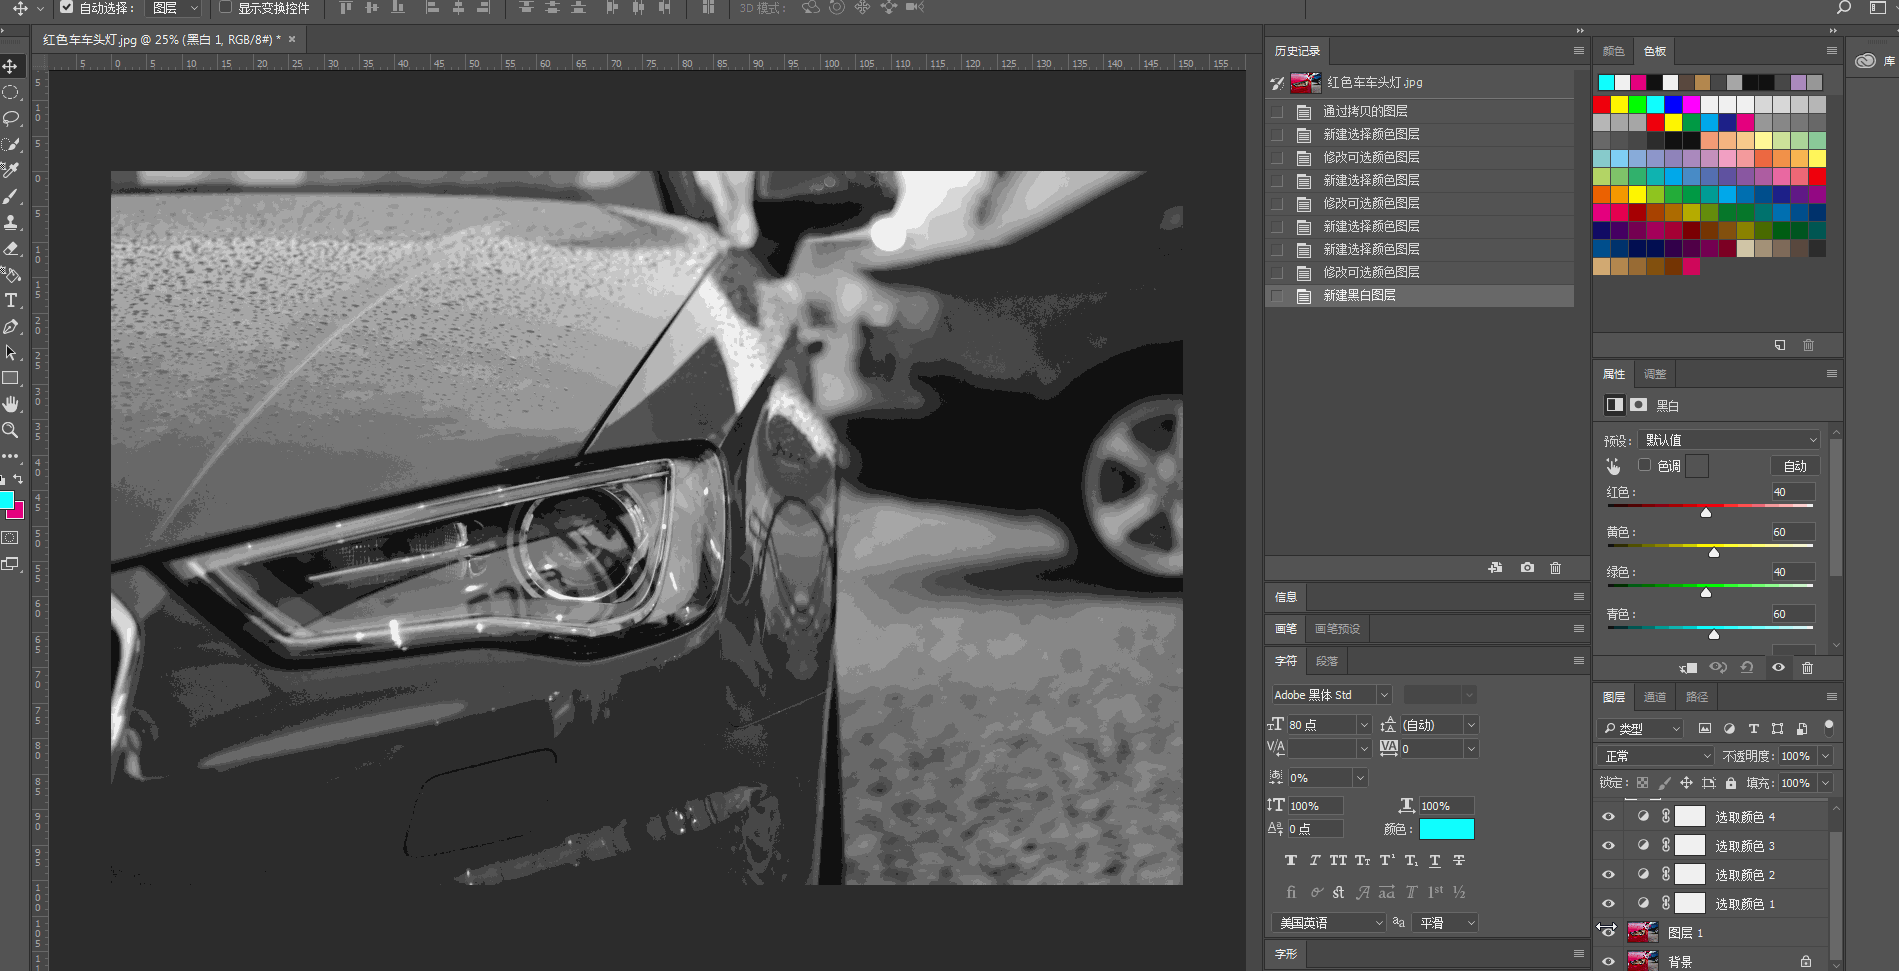Click the cyan text color swatch in Character panel
Viewport: 1899px width, 971px height.
coord(1446,829)
